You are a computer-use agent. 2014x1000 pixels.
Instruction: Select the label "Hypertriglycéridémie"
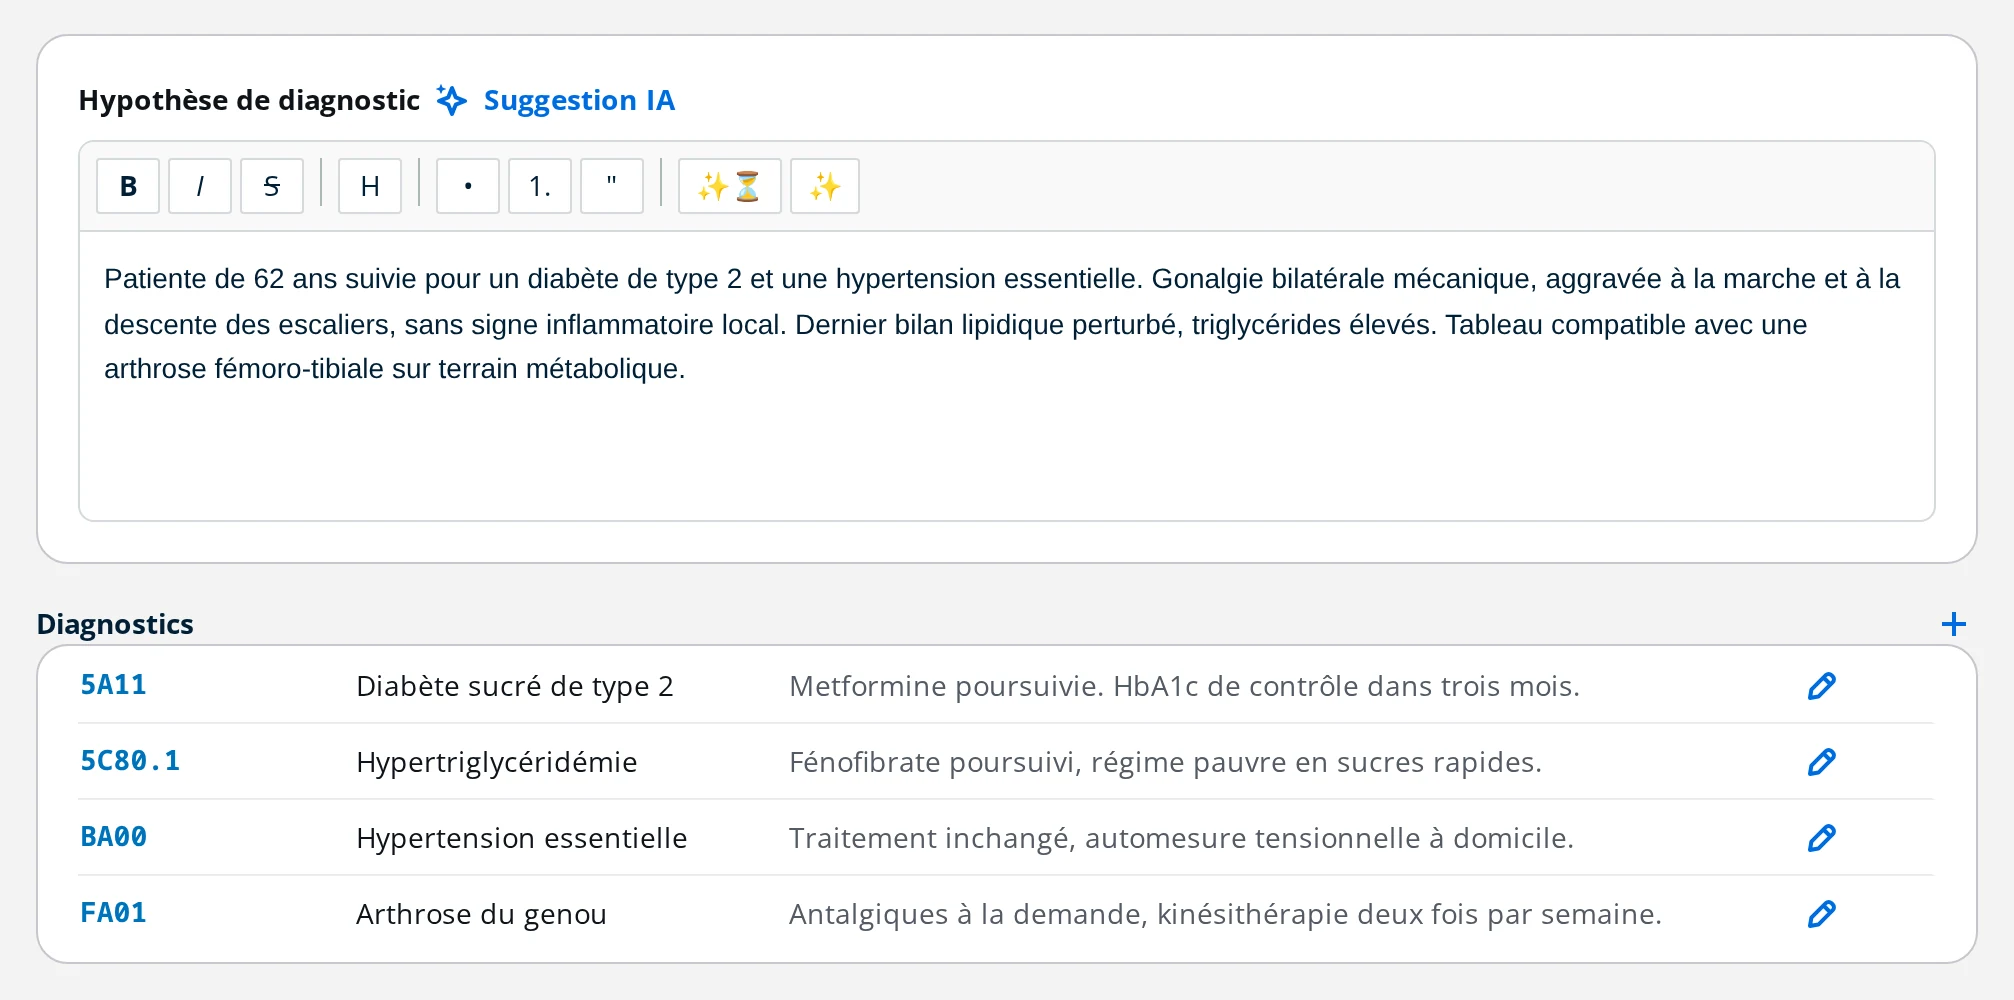[x=497, y=762]
